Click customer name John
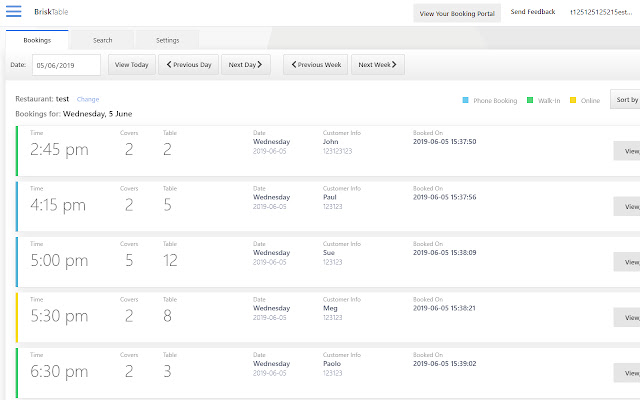The width and height of the screenshot is (640, 400). (331, 142)
